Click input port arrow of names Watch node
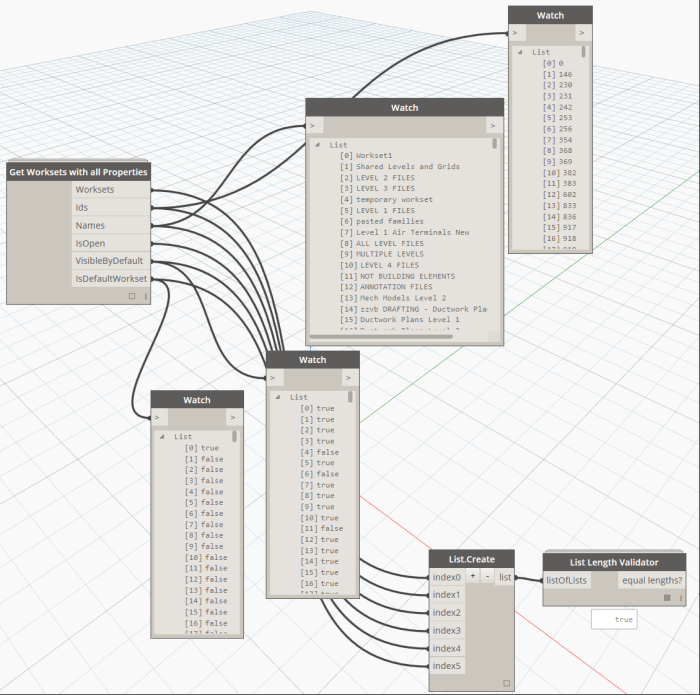This screenshot has width=700, height=695. pyautogui.click(x=312, y=126)
